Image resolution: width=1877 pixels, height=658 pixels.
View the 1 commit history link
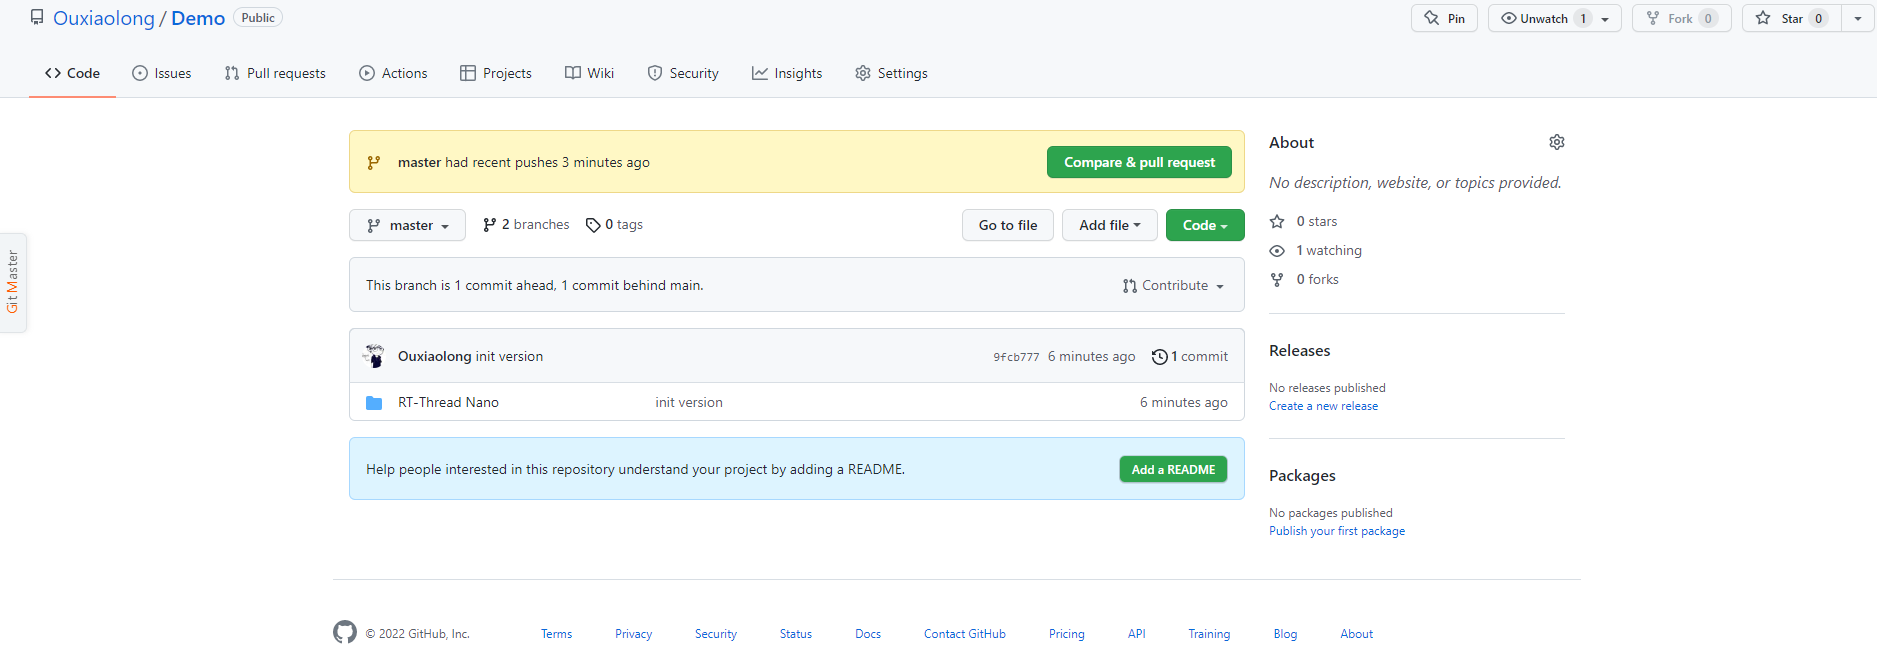[x=1190, y=357]
